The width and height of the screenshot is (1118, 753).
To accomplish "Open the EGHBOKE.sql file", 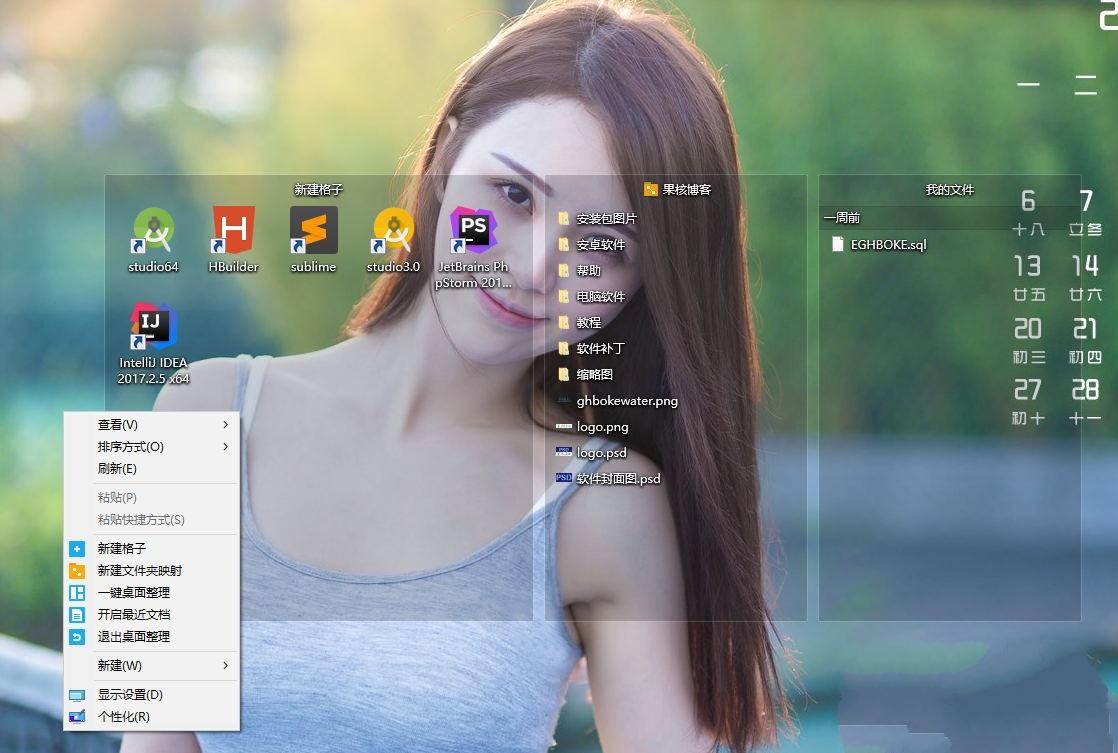I will coord(888,244).
